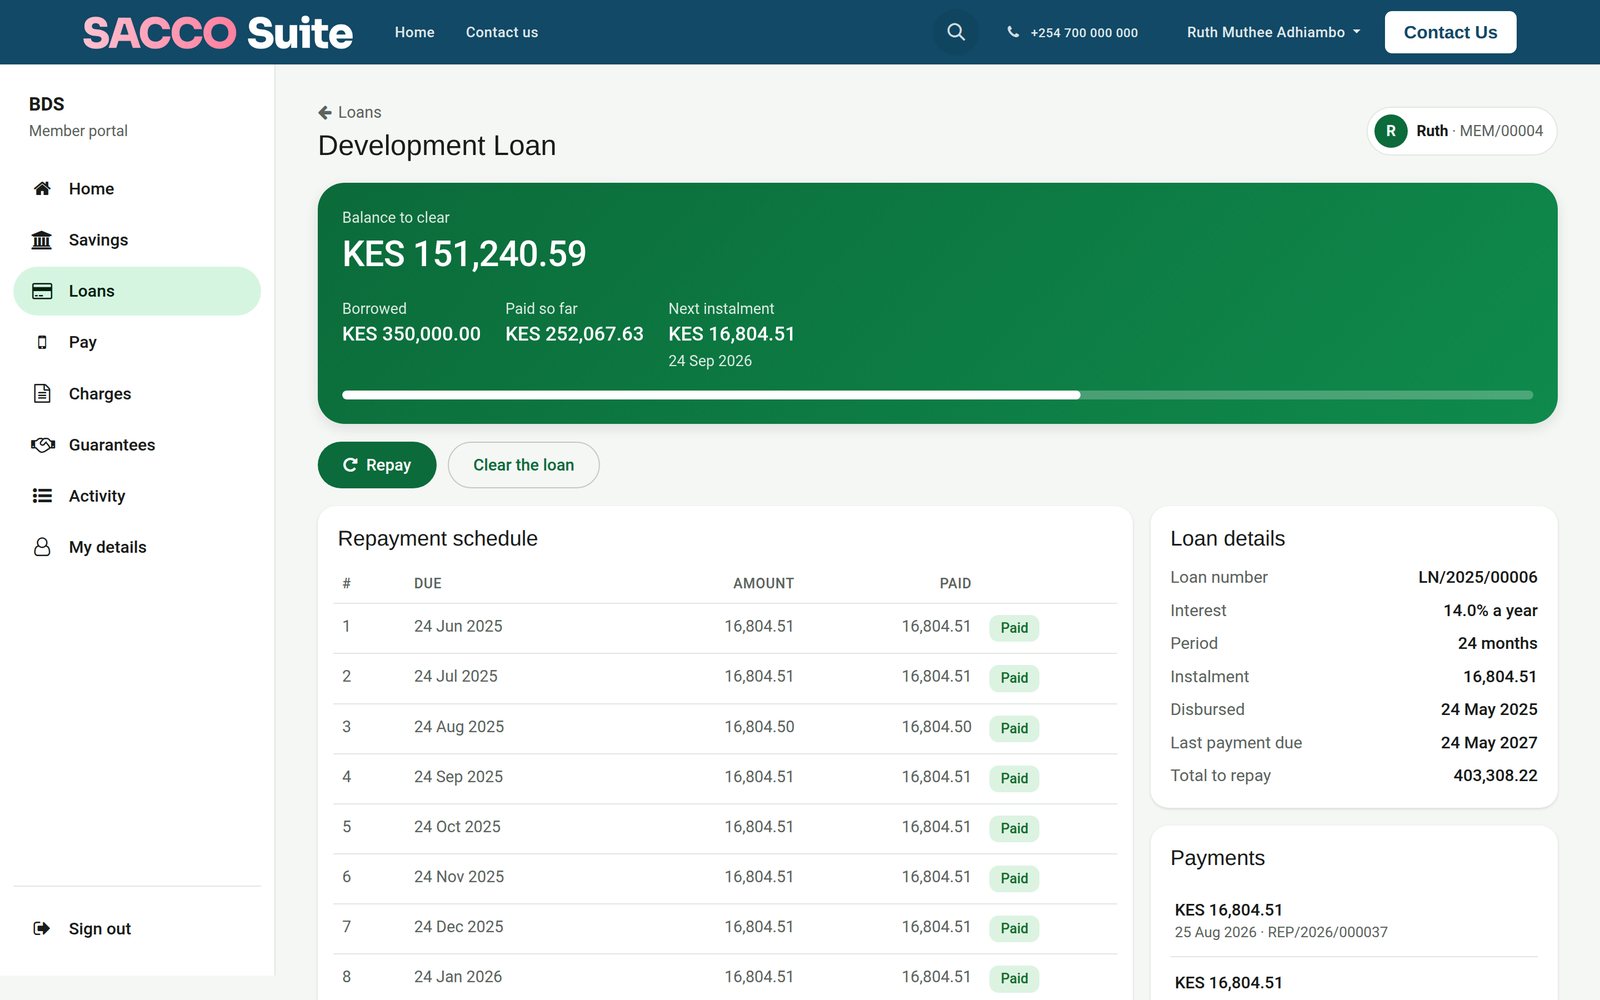Click the loan number LN/2025/00006
Screen dimensions: 1600x1000
tap(1477, 577)
